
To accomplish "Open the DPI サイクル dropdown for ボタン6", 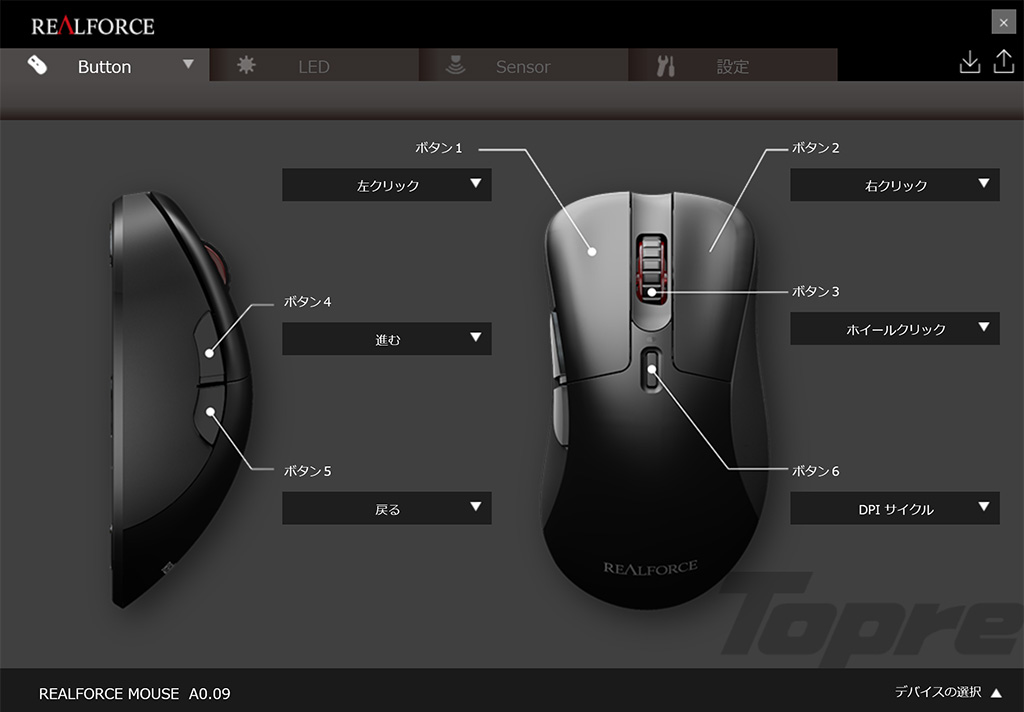I will tap(895, 508).
